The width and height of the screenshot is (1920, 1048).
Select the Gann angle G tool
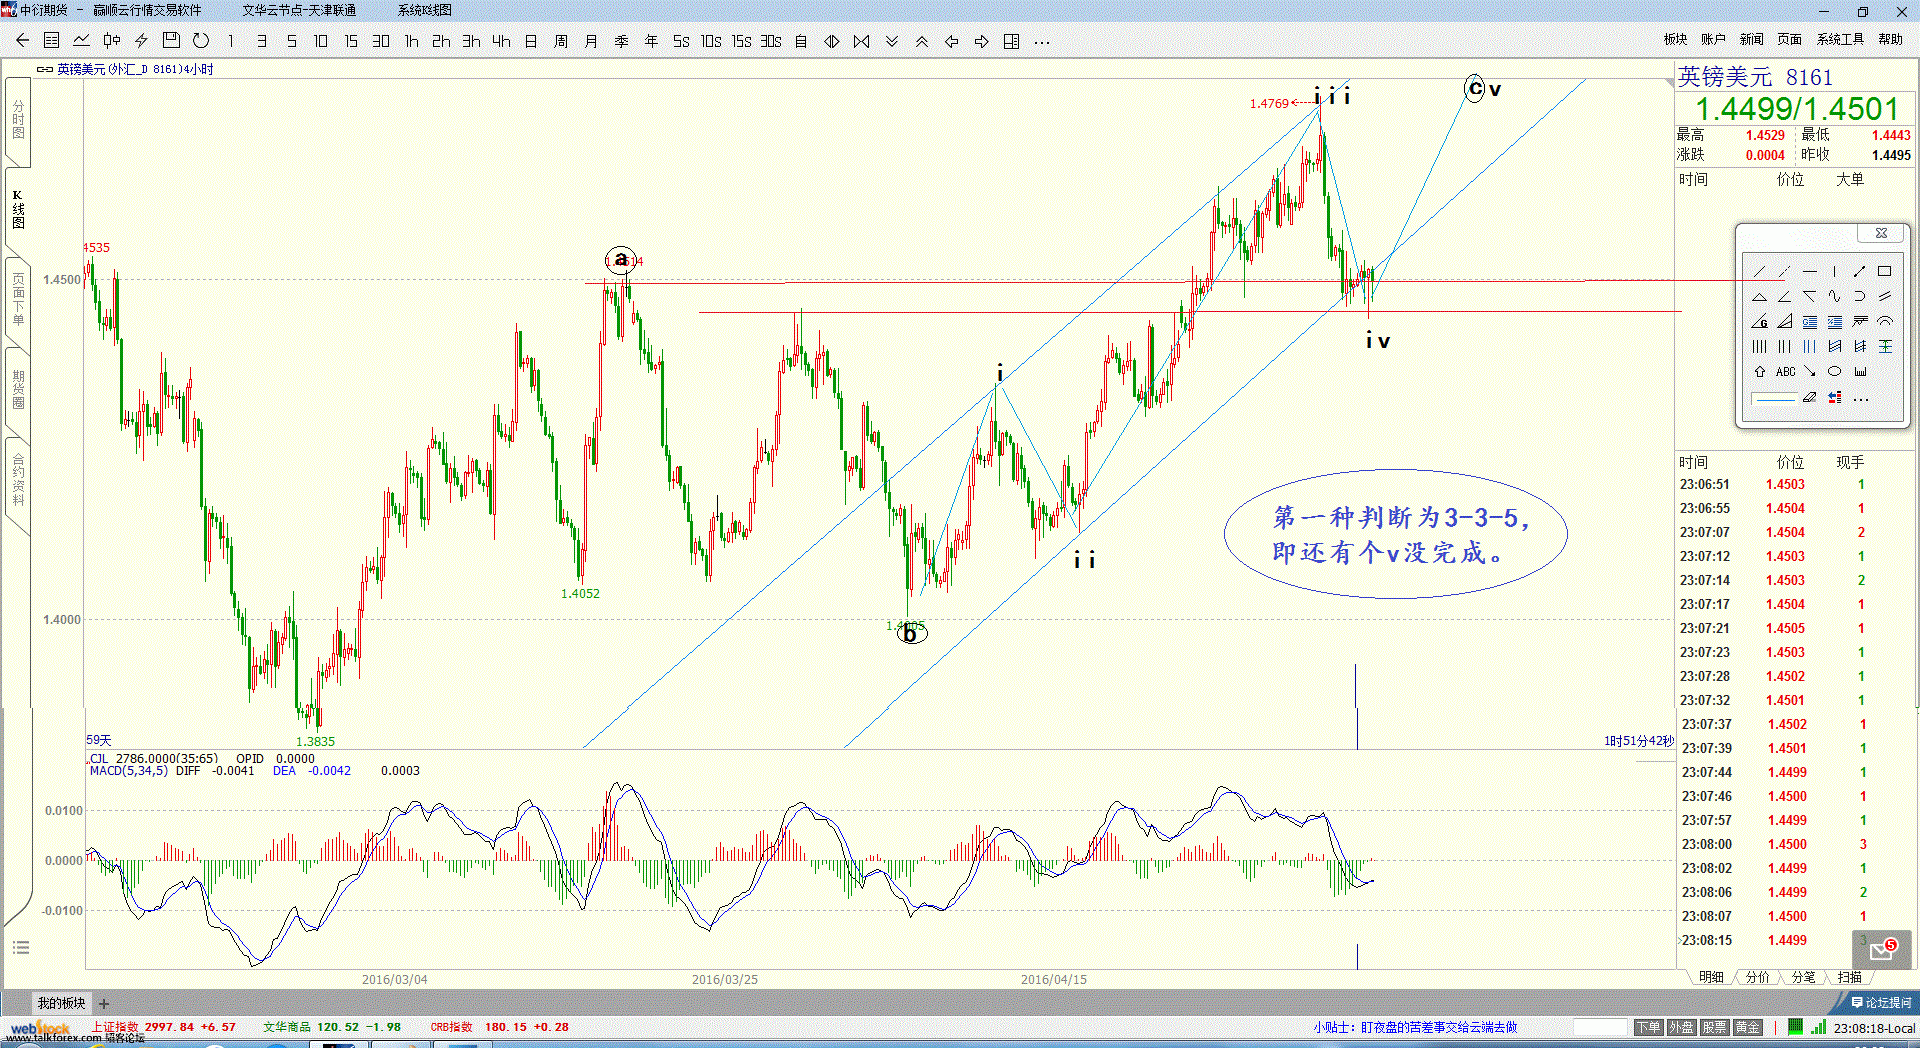coord(1759,321)
